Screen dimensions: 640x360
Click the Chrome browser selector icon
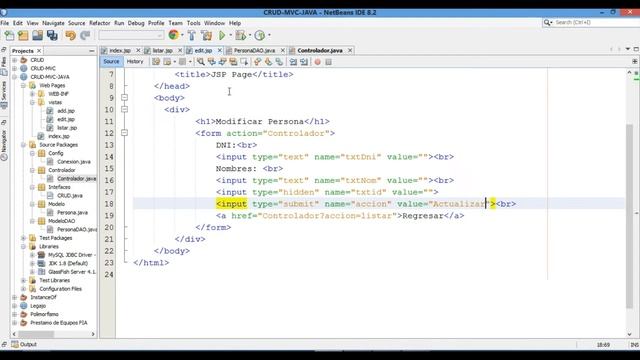[173, 36]
